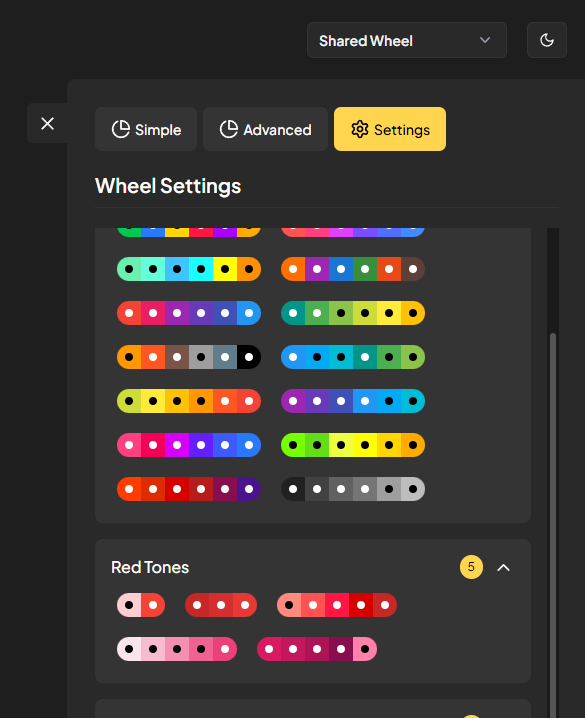Select the five-swatch salmon to crimson palette

(x=337, y=605)
